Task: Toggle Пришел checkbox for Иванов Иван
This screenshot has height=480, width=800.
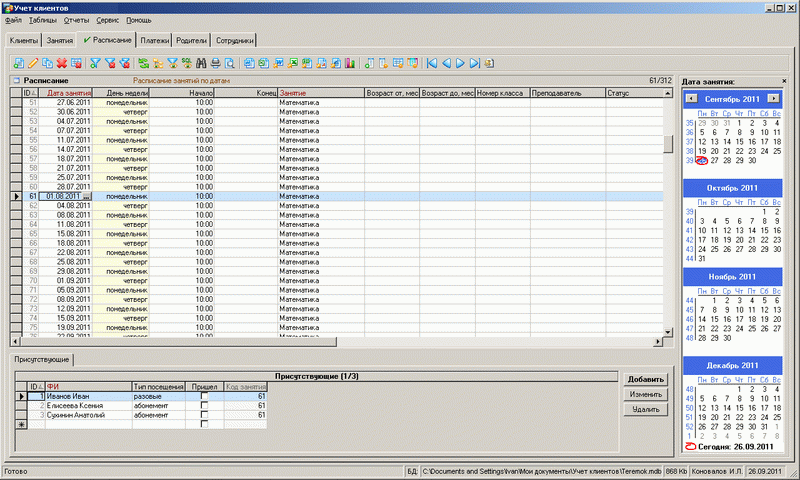Action: tap(204, 397)
